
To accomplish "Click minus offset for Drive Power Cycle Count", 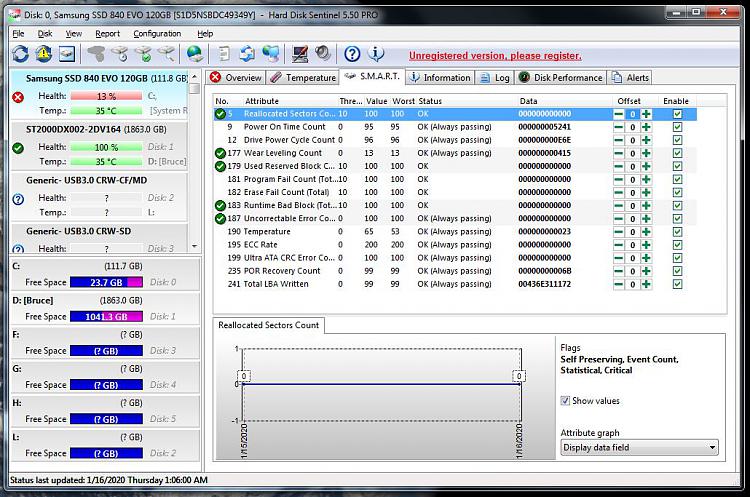I will point(618,140).
